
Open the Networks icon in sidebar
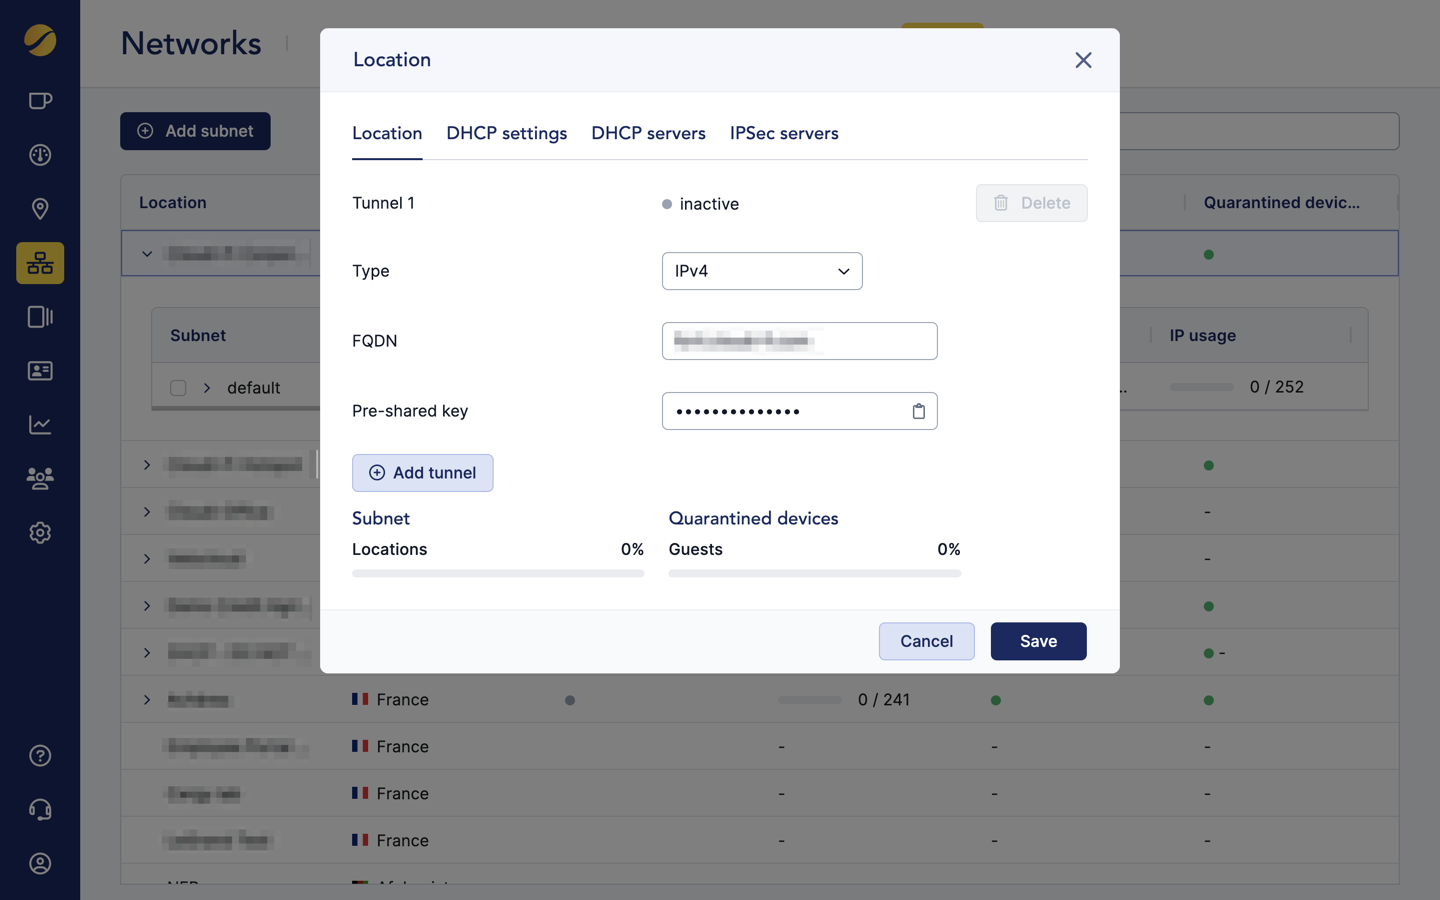(40, 263)
